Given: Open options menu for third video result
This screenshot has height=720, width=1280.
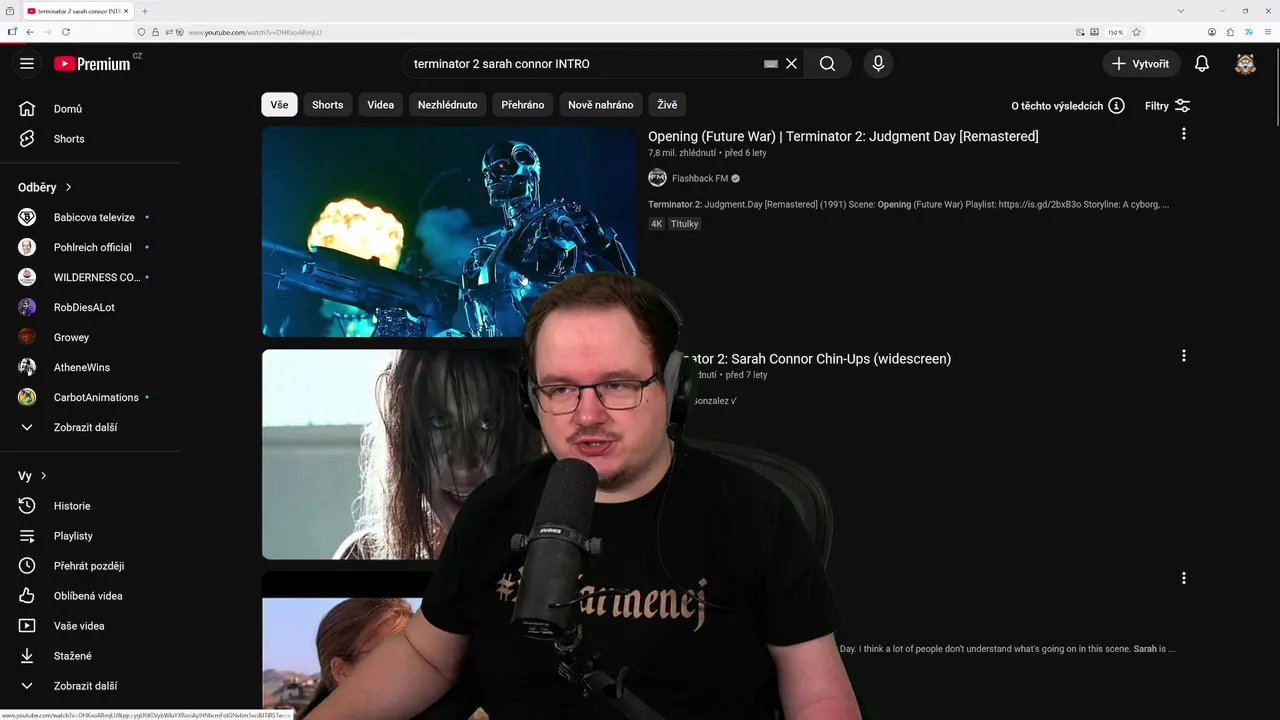Looking at the screenshot, I should 1183,578.
